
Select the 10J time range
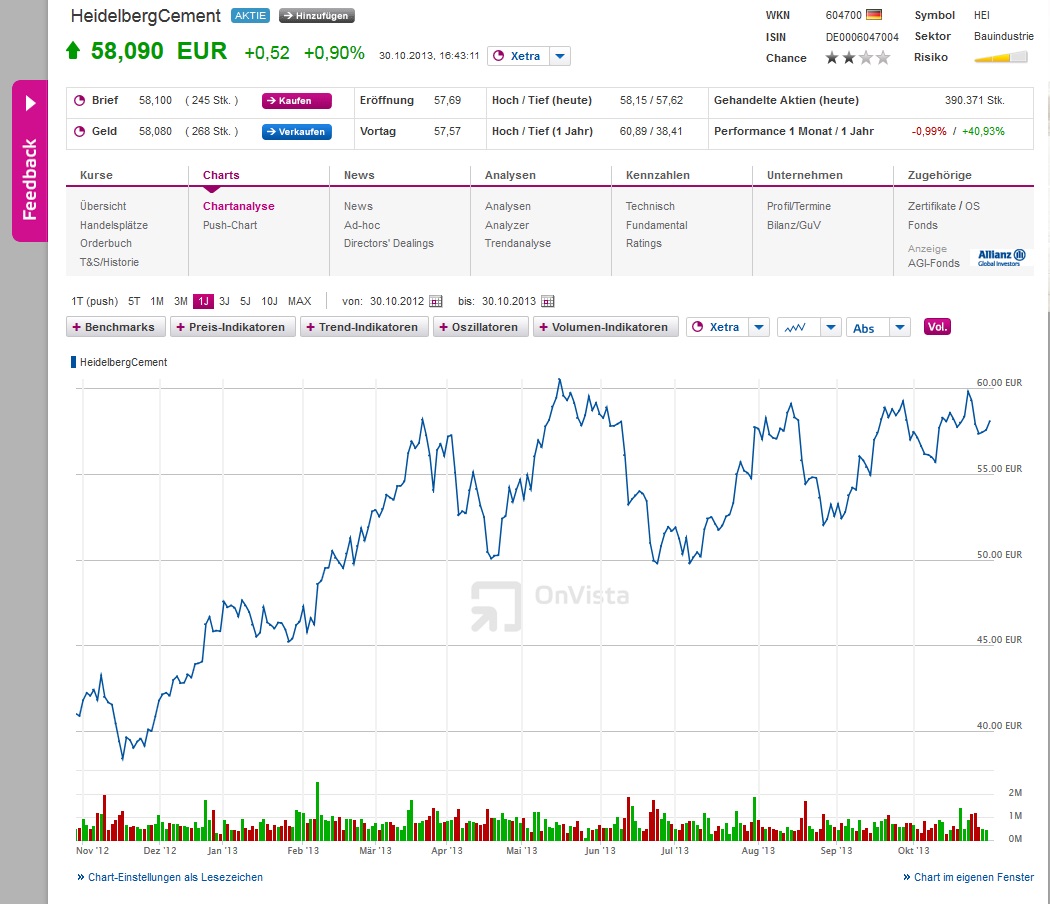[x=269, y=301]
